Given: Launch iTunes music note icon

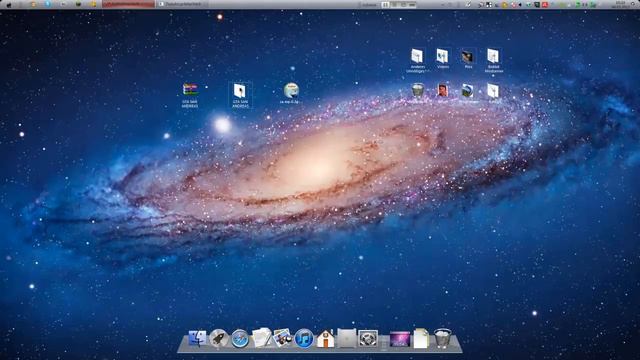Looking at the screenshot, I should coord(304,338).
